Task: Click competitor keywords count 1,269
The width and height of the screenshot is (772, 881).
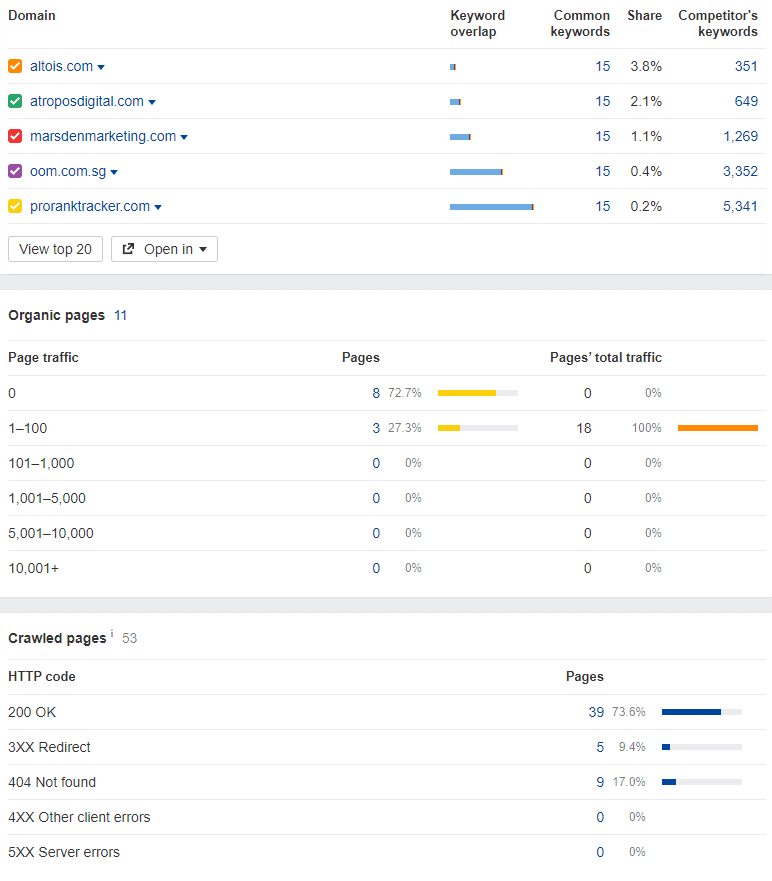Action: [741, 136]
